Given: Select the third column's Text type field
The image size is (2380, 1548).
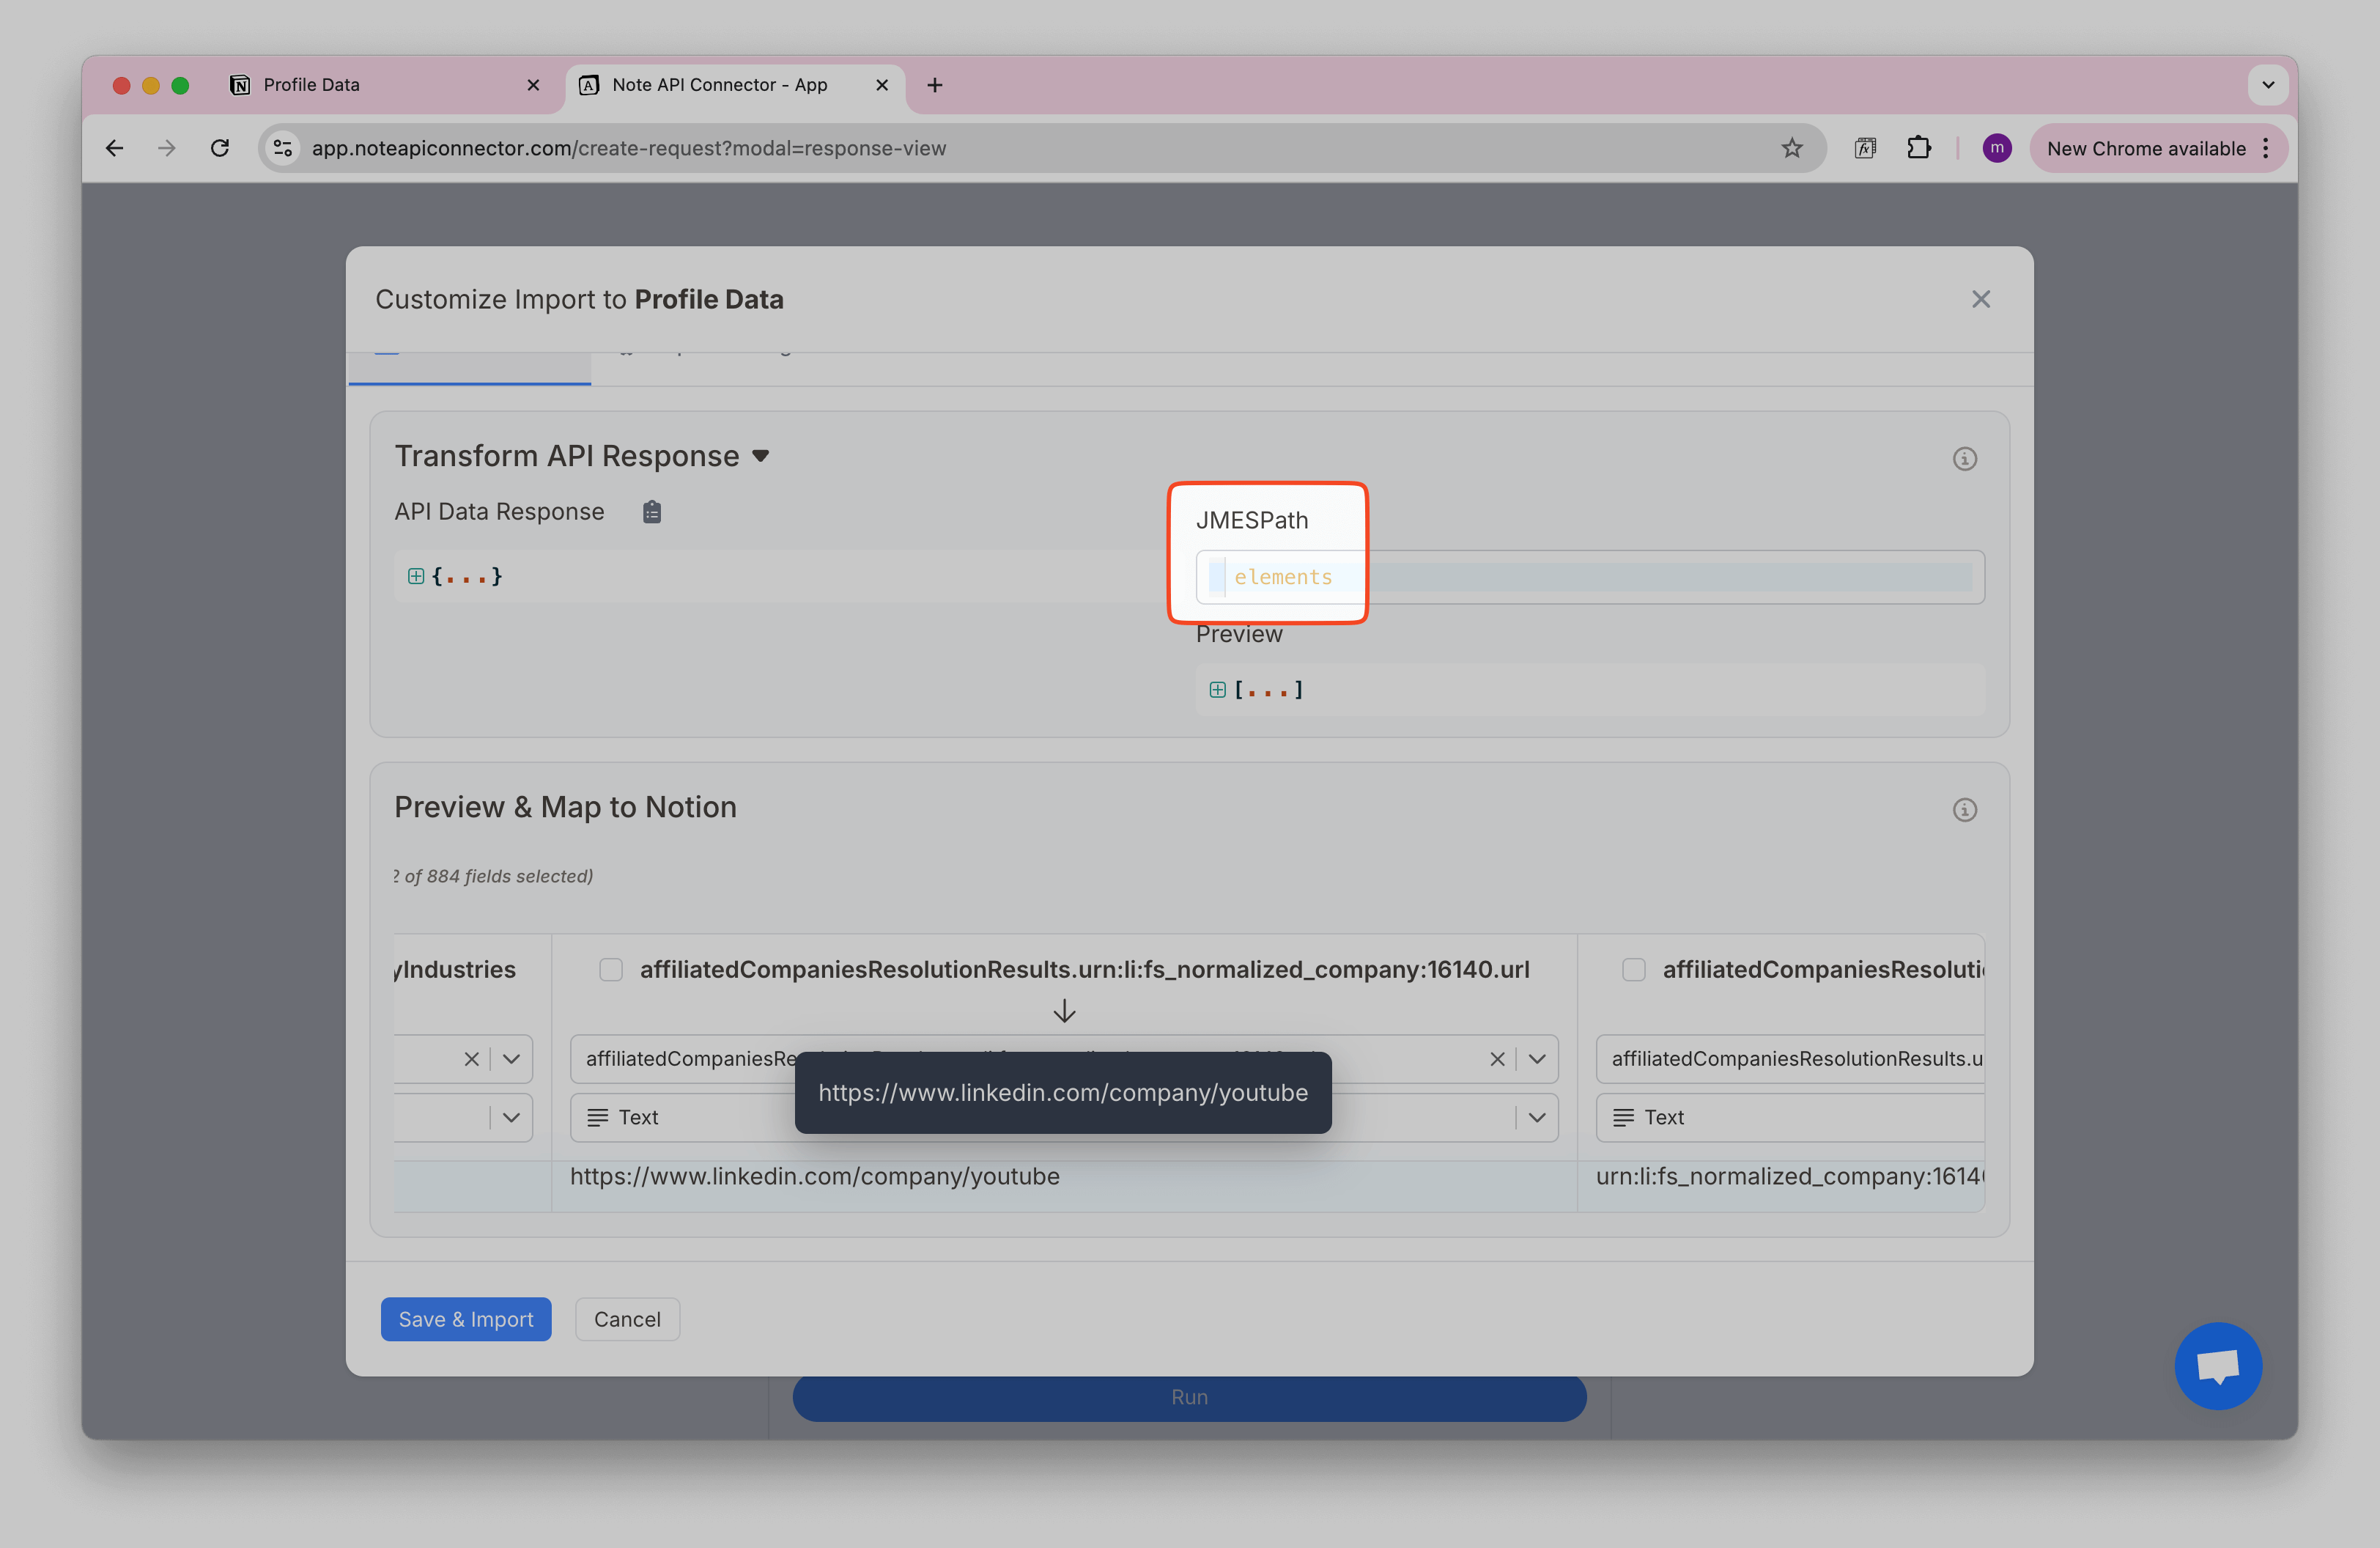Looking at the screenshot, I should pyautogui.click(x=1789, y=1117).
